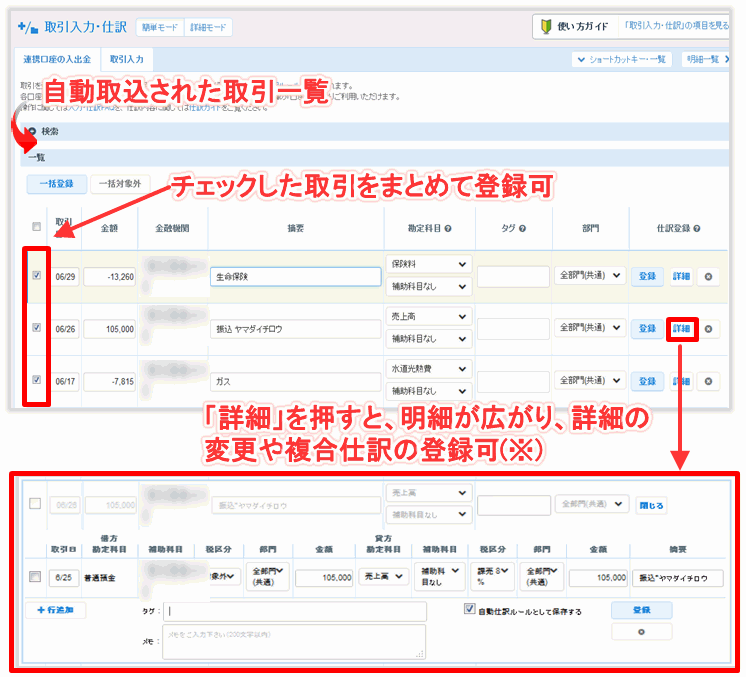Uncheck the 06/17 transaction checkbox

point(36,380)
